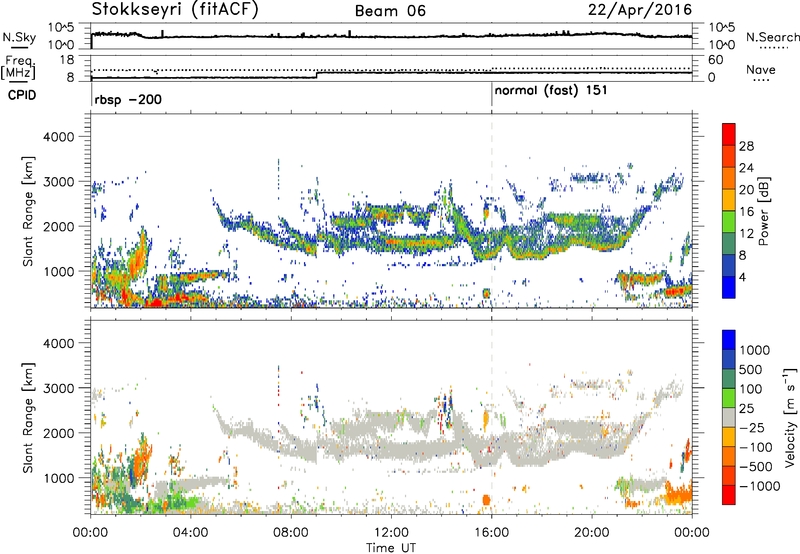Click the '2000' slant range tick on the velocity panel
800x554 pixels.
(x=59, y=433)
